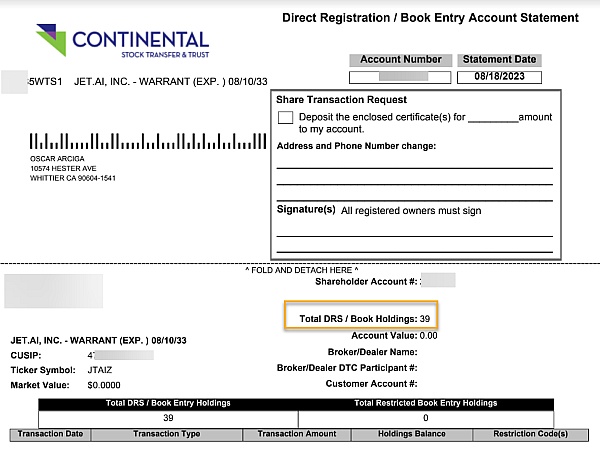This screenshot has height=449, width=600.
Task: Click the Customer Account # label
Action: (x=372, y=384)
